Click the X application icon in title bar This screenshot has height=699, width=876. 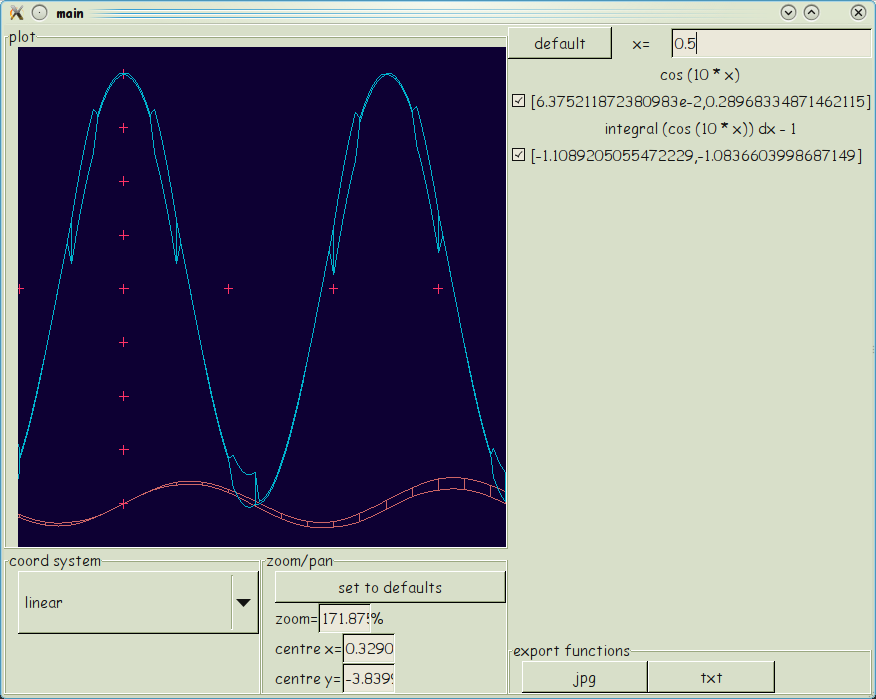tap(16, 13)
